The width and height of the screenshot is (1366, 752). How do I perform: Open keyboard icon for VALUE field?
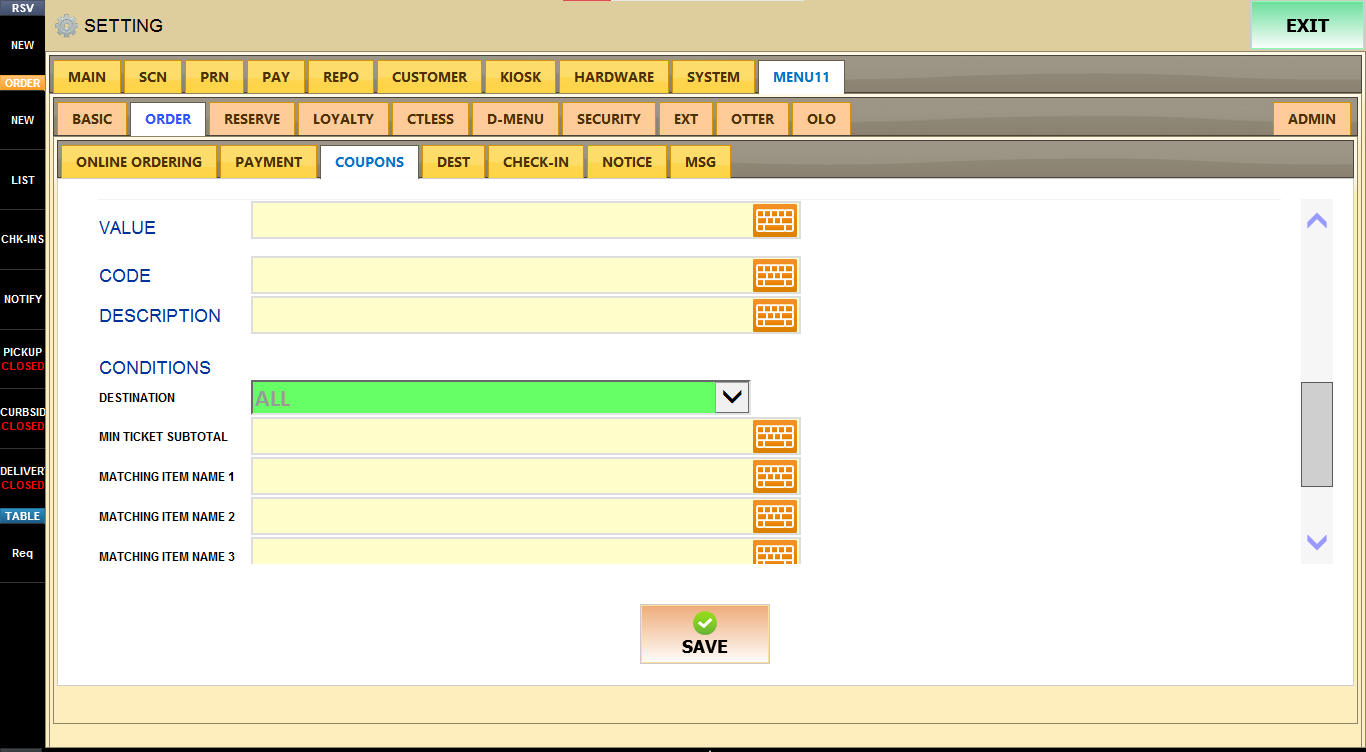(x=775, y=220)
